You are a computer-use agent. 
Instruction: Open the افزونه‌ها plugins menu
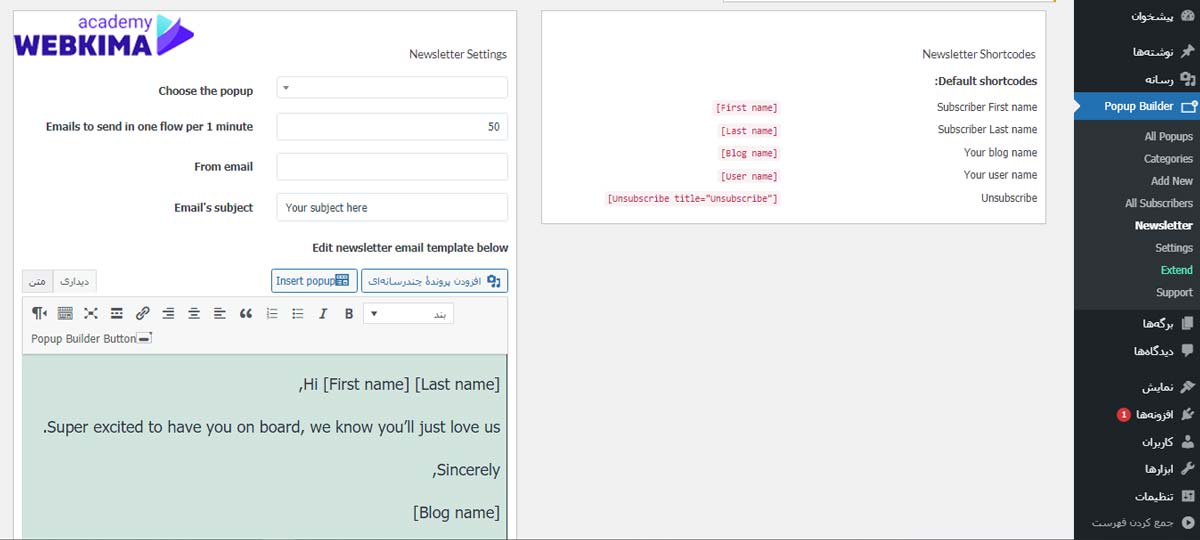[x=1136, y=414]
